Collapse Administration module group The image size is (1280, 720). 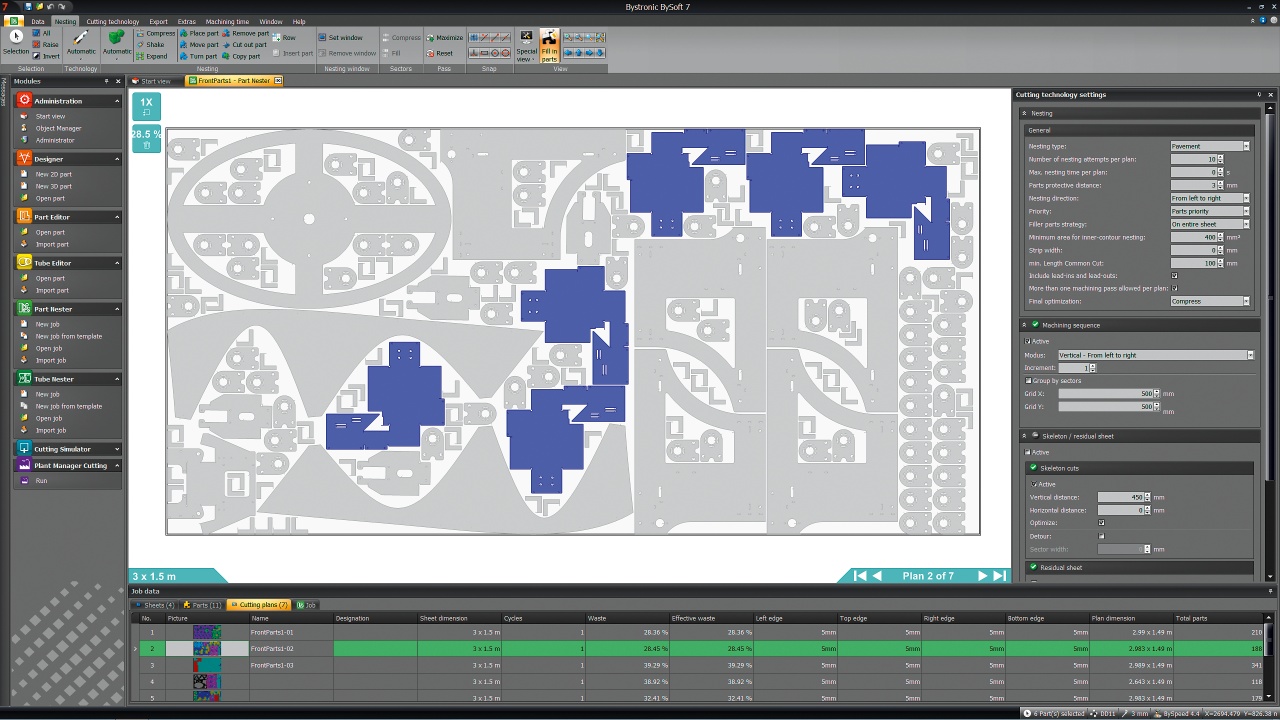pyautogui.click(x=117, y=101)
